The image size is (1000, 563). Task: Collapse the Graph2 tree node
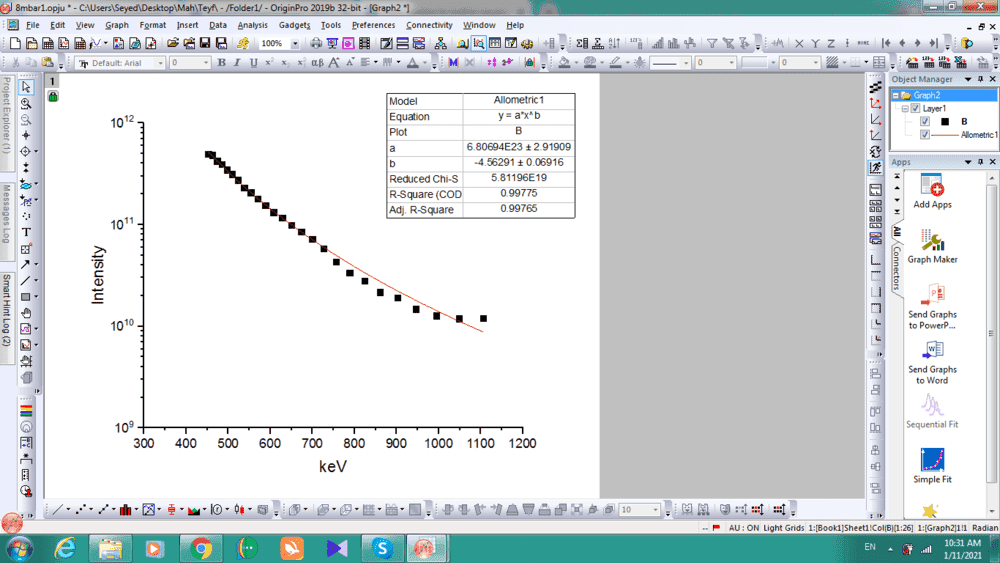(895, 95)
